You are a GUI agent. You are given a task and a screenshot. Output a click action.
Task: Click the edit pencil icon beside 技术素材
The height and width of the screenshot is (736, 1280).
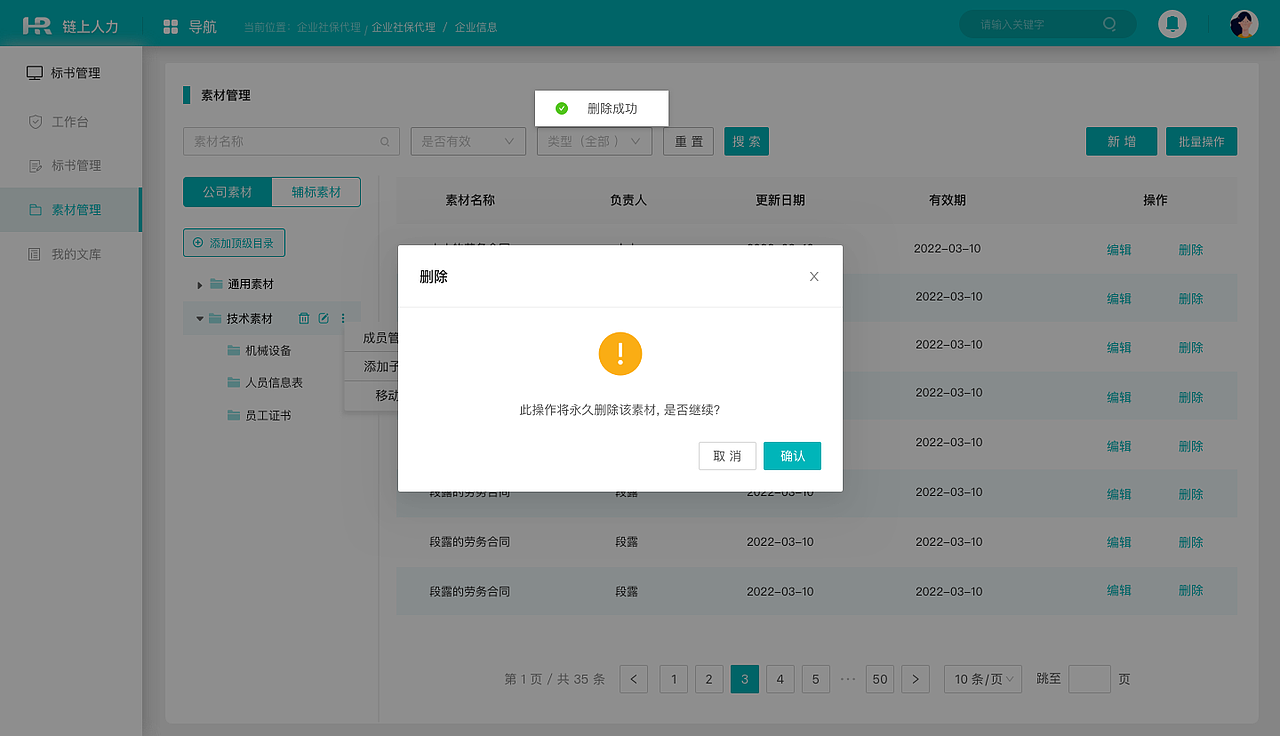[323, 317]
